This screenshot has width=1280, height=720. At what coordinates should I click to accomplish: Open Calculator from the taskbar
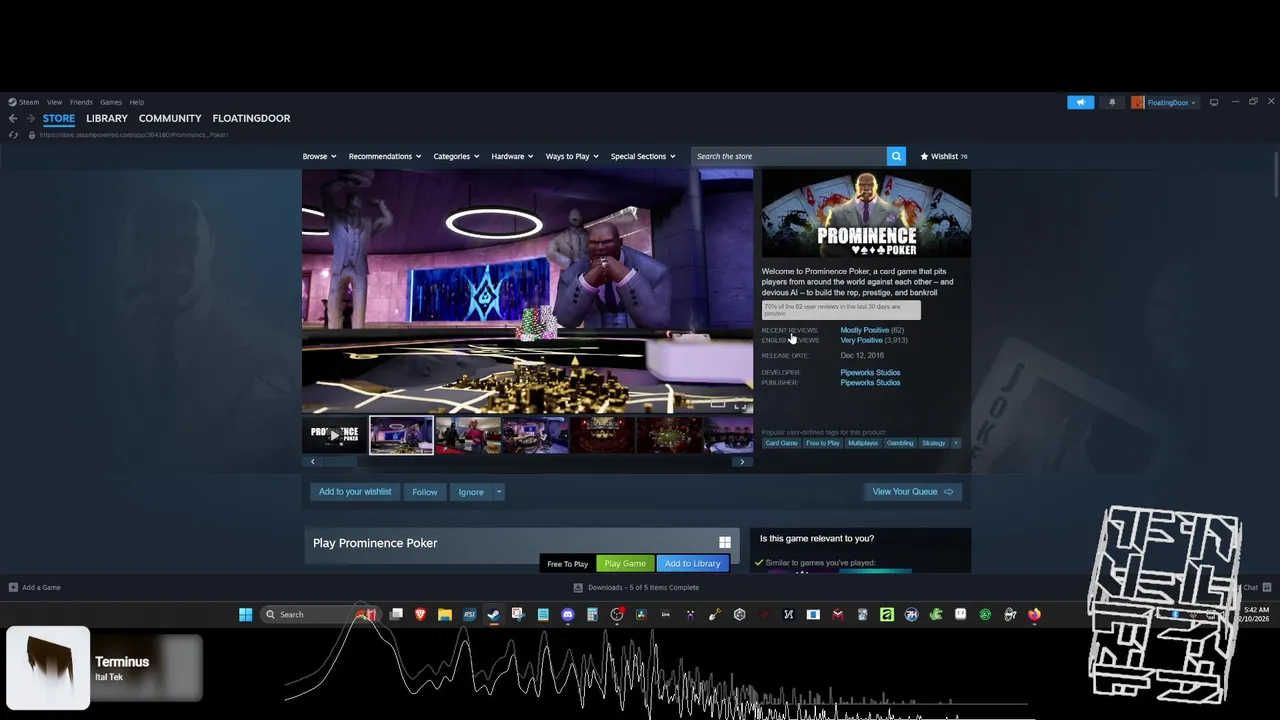click(592, 614)
